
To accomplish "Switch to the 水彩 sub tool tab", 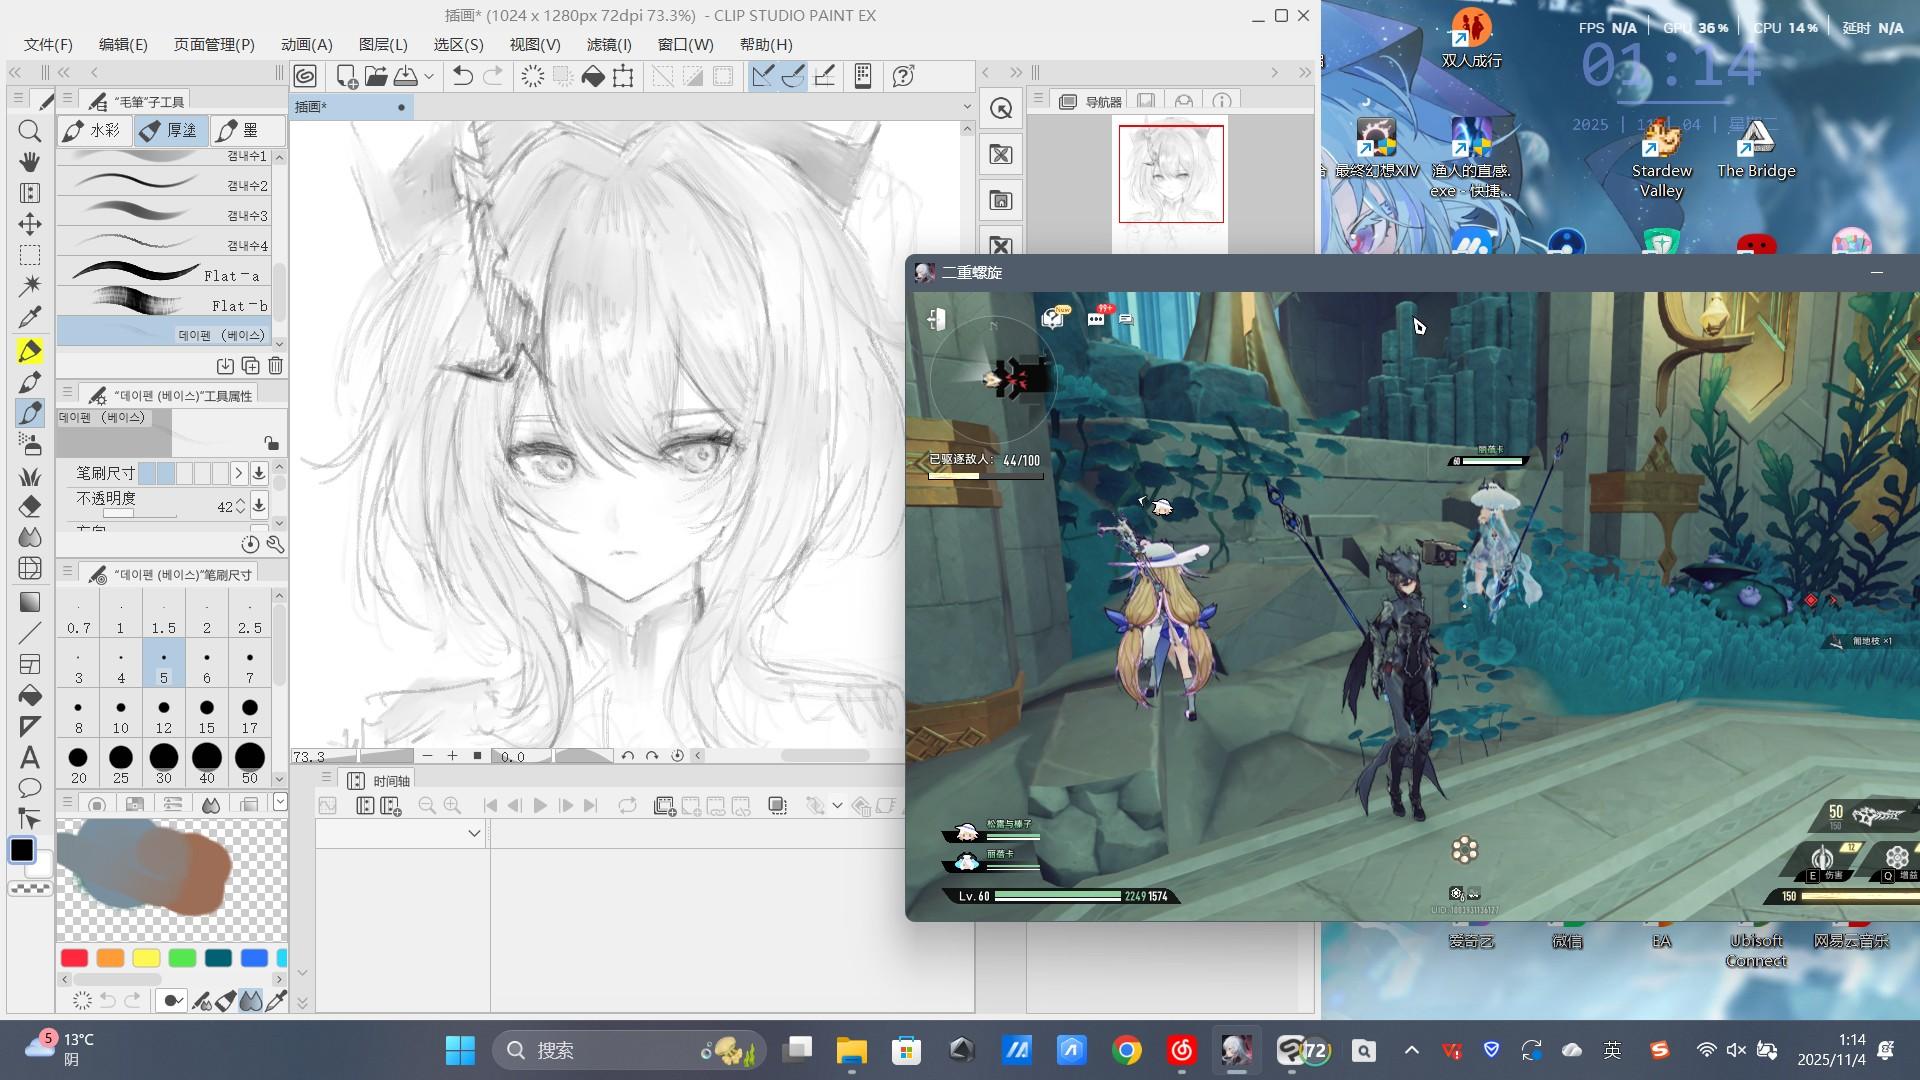I will pos(94,130).
